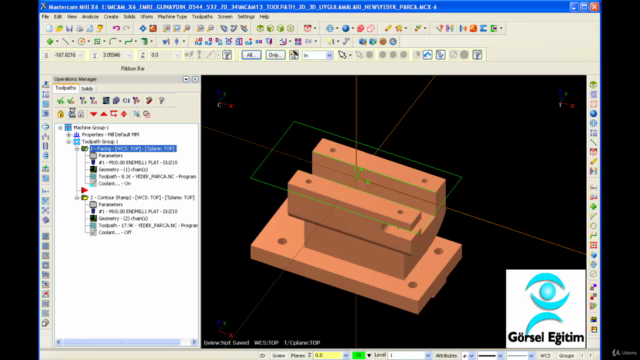This screenshot has height=360, width=640.
Task: Click the Analyze question-mark icon
Action: pyautogui.click(x=439, y=28)
